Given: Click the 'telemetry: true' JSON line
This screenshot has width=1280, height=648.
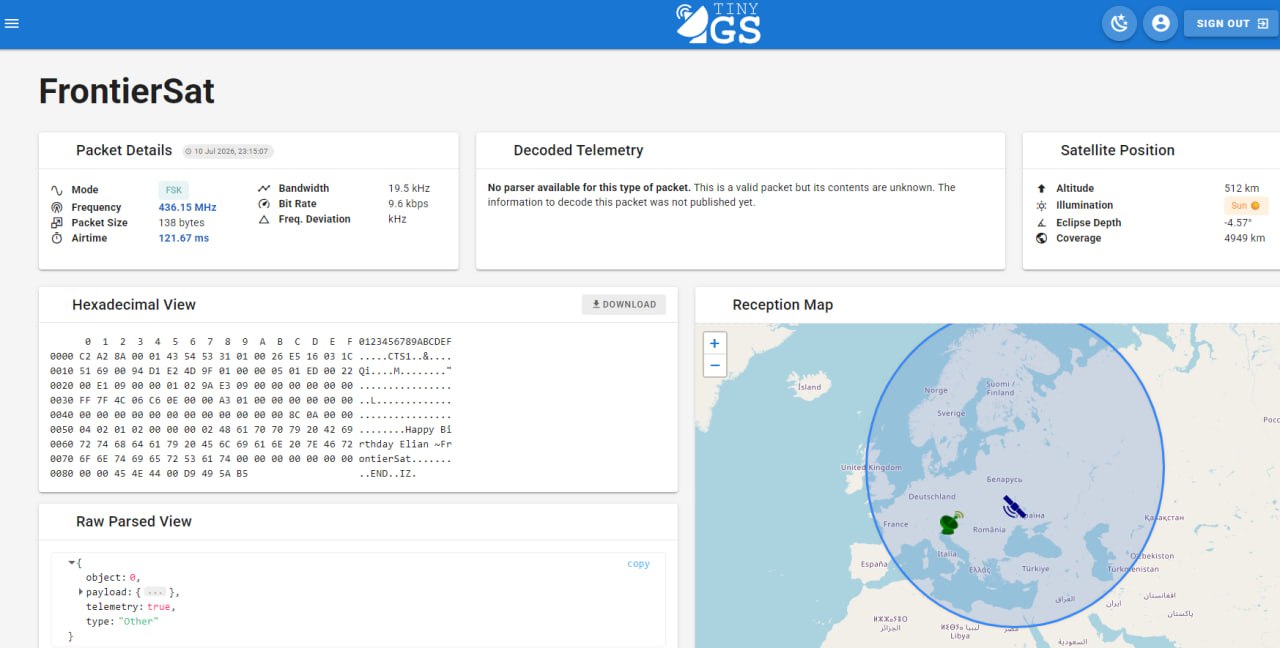Looking at the screenshot, I should pyautogui.click(x=130, y=607).
